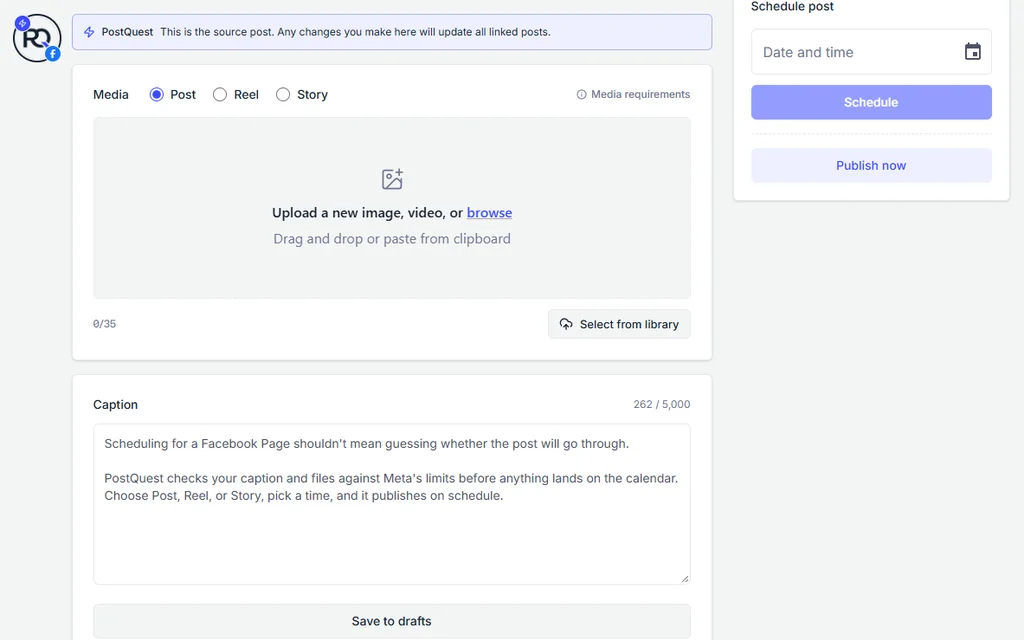Screen dimensions: 1024x640
Task: Click 'Drag and drop or paste from clipboard' text
Action: click(x=392, y=239)
